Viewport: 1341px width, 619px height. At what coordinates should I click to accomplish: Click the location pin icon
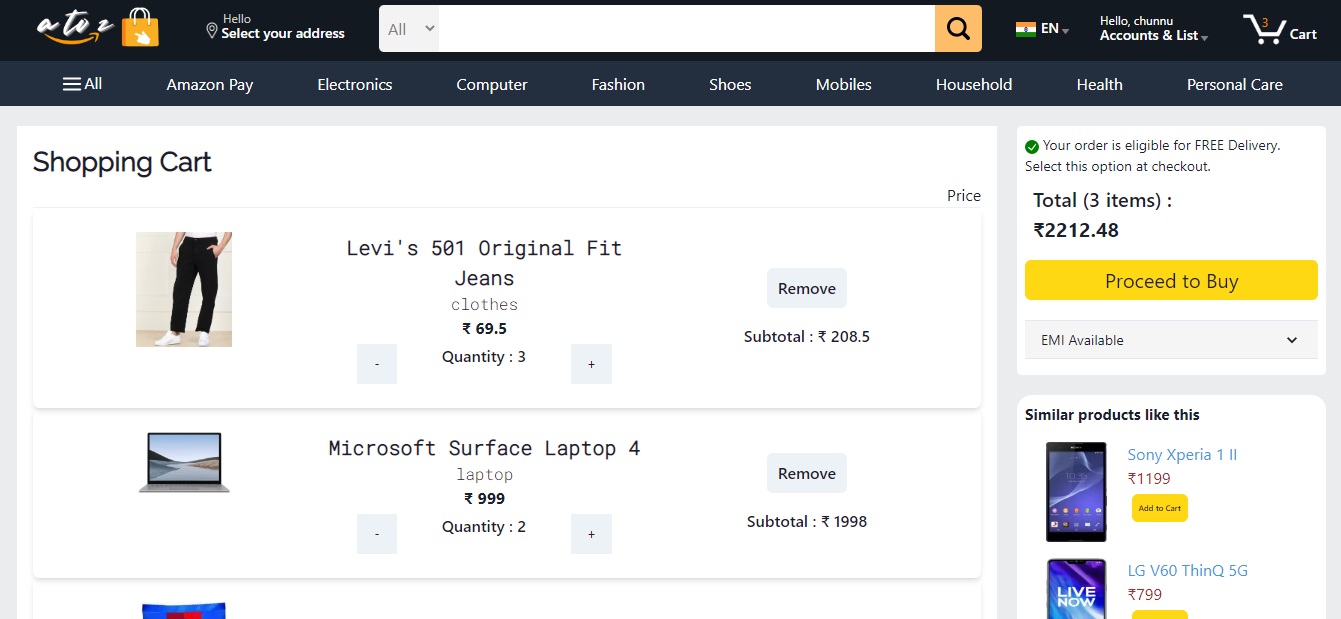[211, 31]
